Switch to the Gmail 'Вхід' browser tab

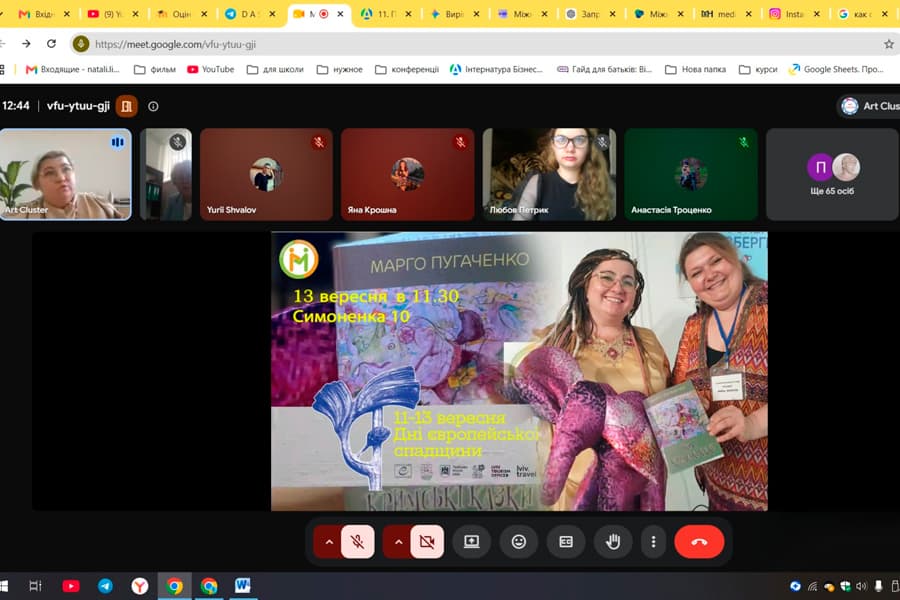44,14
